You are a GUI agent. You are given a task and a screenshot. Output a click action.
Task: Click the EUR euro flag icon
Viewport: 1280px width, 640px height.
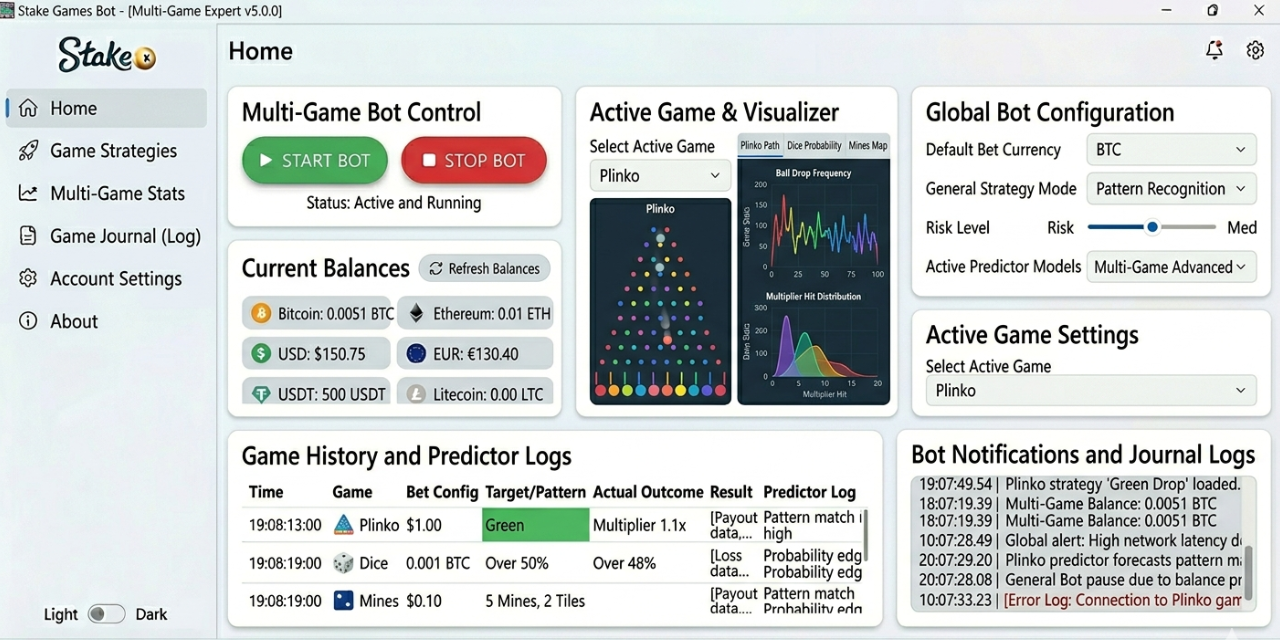pyautogui.click(x=416, y=353)
